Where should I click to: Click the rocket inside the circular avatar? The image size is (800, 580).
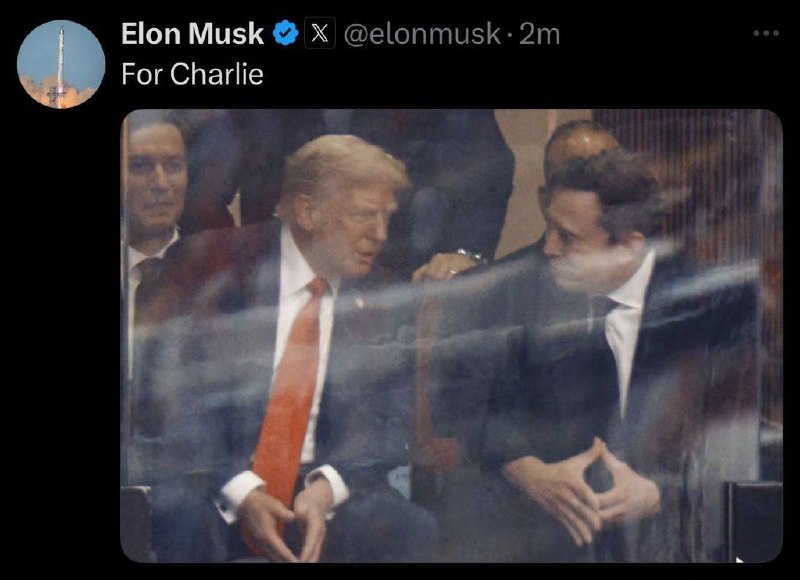(61, 64)
